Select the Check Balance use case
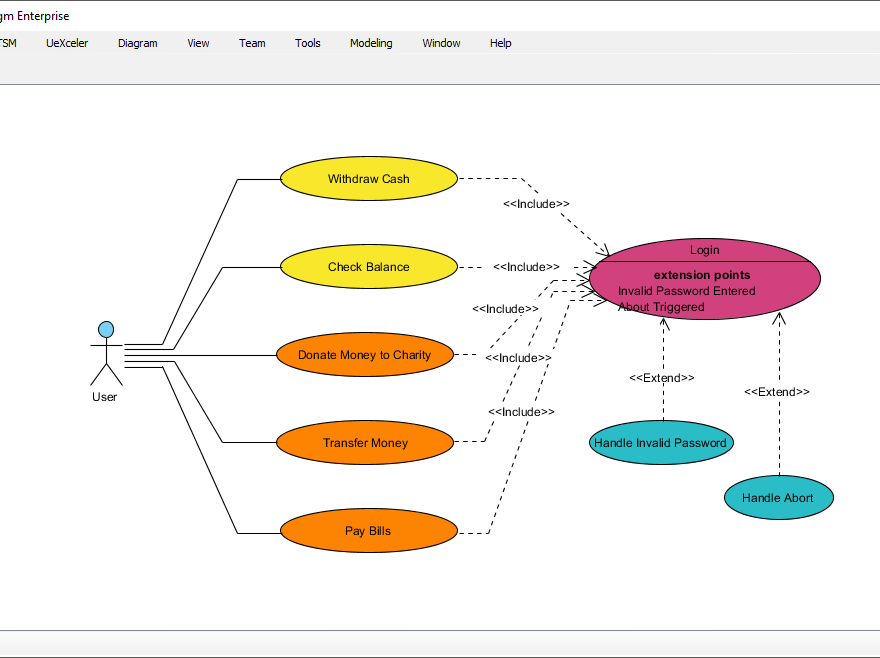The image size is (880, 658). point(368,267)
